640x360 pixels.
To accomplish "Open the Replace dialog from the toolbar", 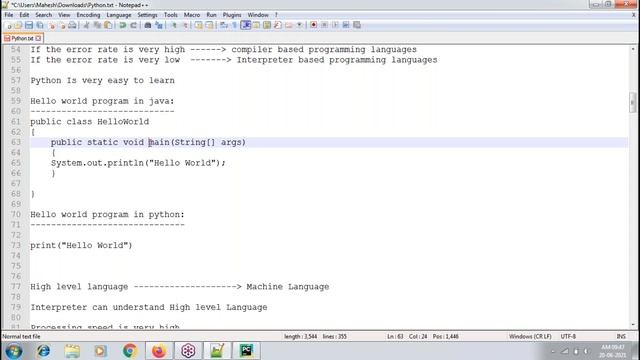I will tap(159, 25).
